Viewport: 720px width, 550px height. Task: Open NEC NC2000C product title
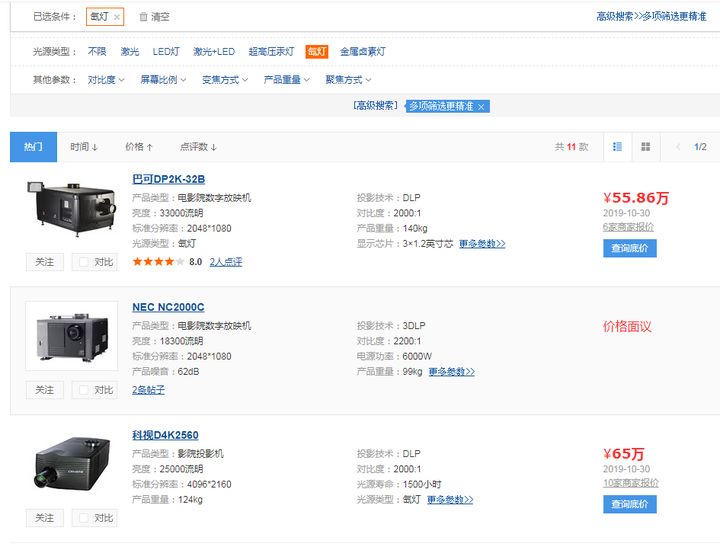pyautogui.click(x=168, y=307)
